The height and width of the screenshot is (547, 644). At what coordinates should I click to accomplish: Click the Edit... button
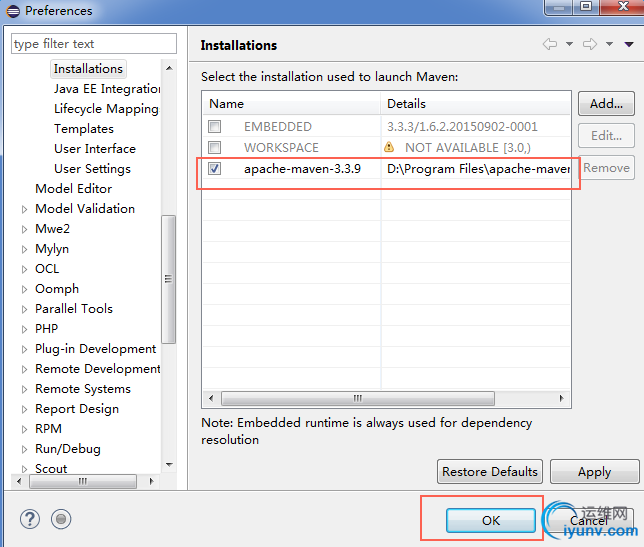coord(606,136)
